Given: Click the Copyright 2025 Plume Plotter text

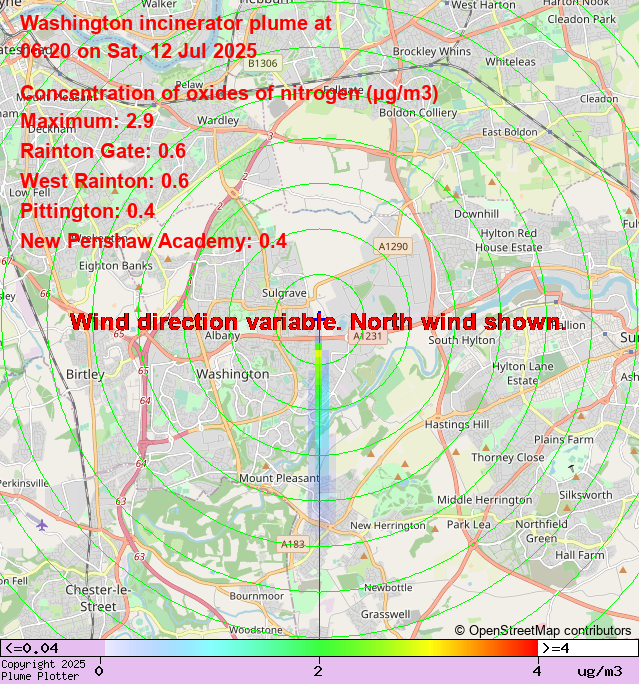Looking at the screenshot, I should pos(43,670).
